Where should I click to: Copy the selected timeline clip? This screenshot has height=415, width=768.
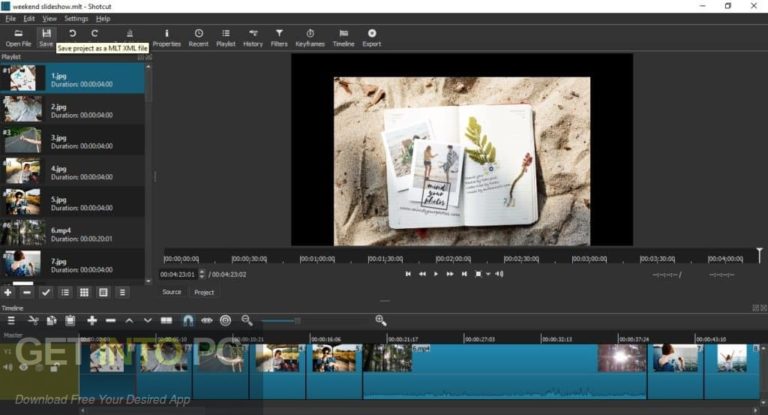(51, 320)
